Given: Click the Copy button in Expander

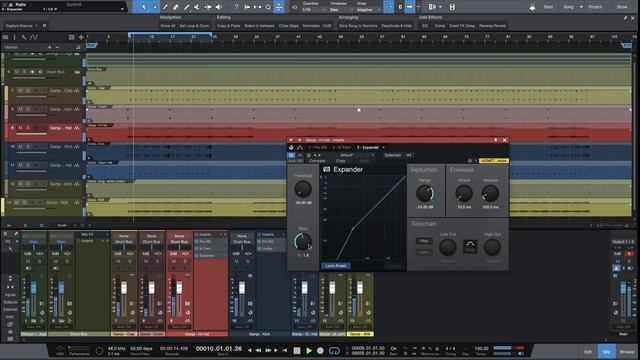Looking at the screenshot, I should point(341,161).
